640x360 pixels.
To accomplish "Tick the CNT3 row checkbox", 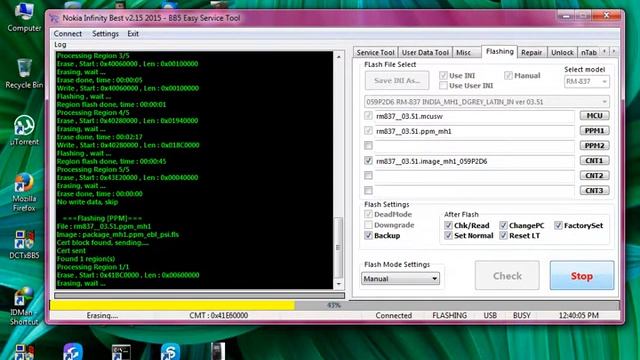I will (x=368, y=191).
